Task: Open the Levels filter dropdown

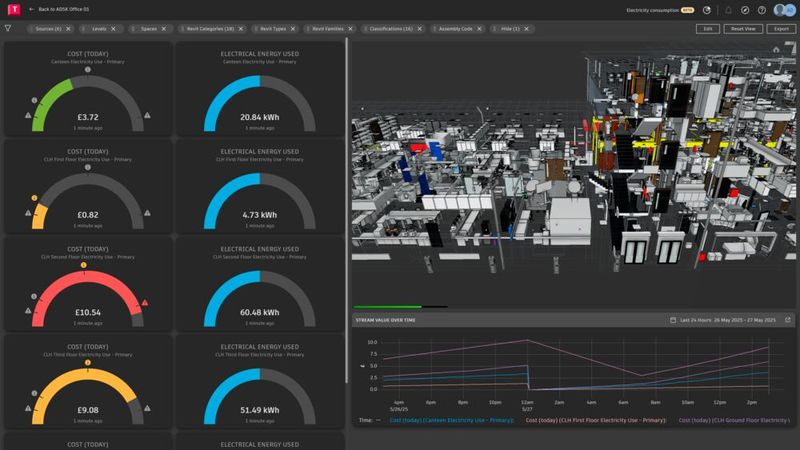Action: click(x=99, y=29)
